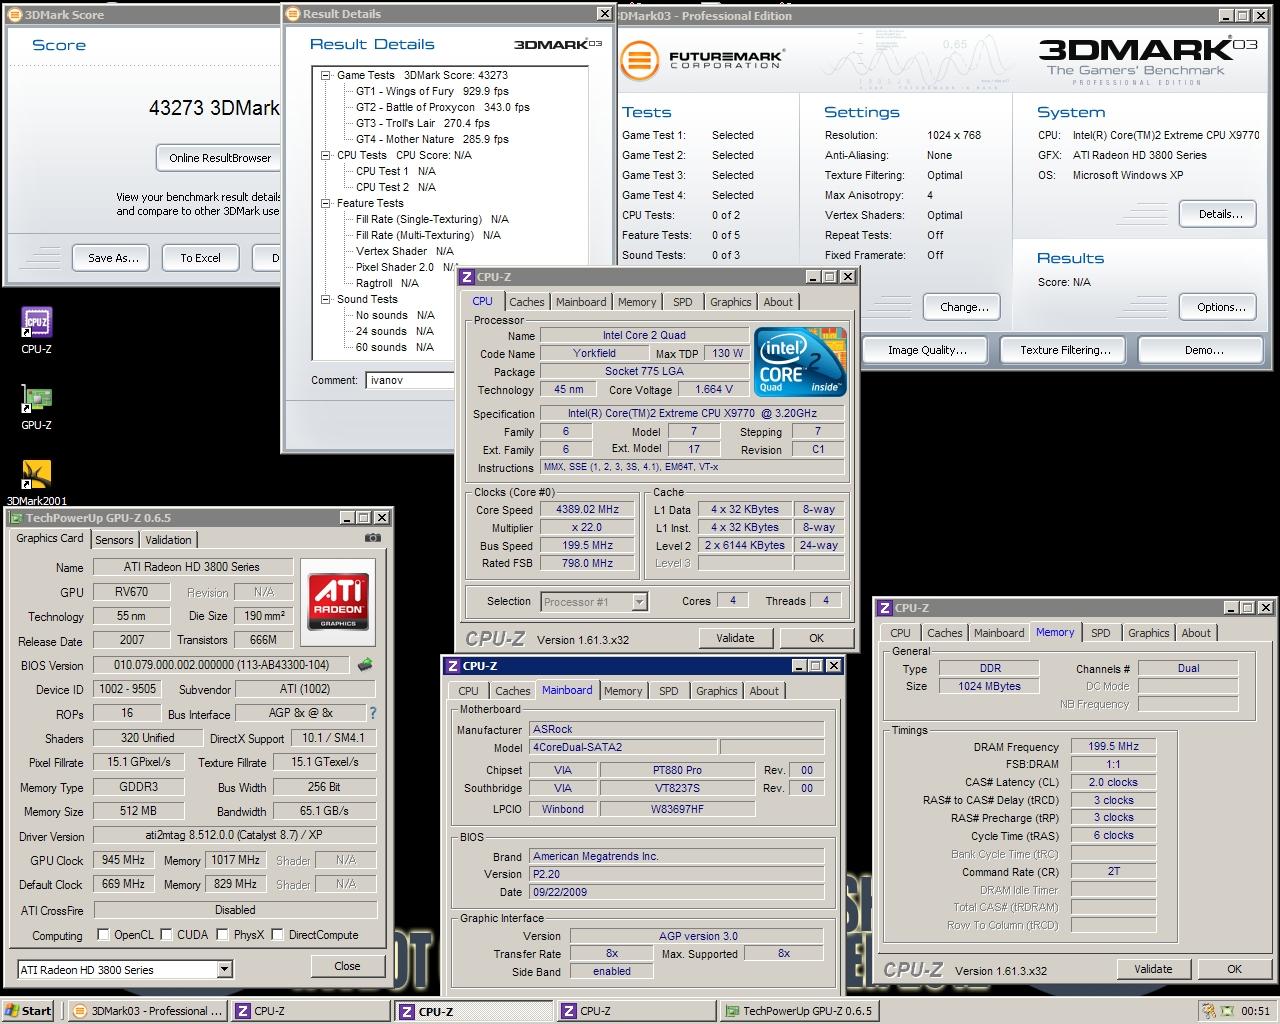Viewport: 1280px width, 1024px height.
Task: Toggle the DirectCompute checkbox in GPU-Z
Action: pos(278,935)
